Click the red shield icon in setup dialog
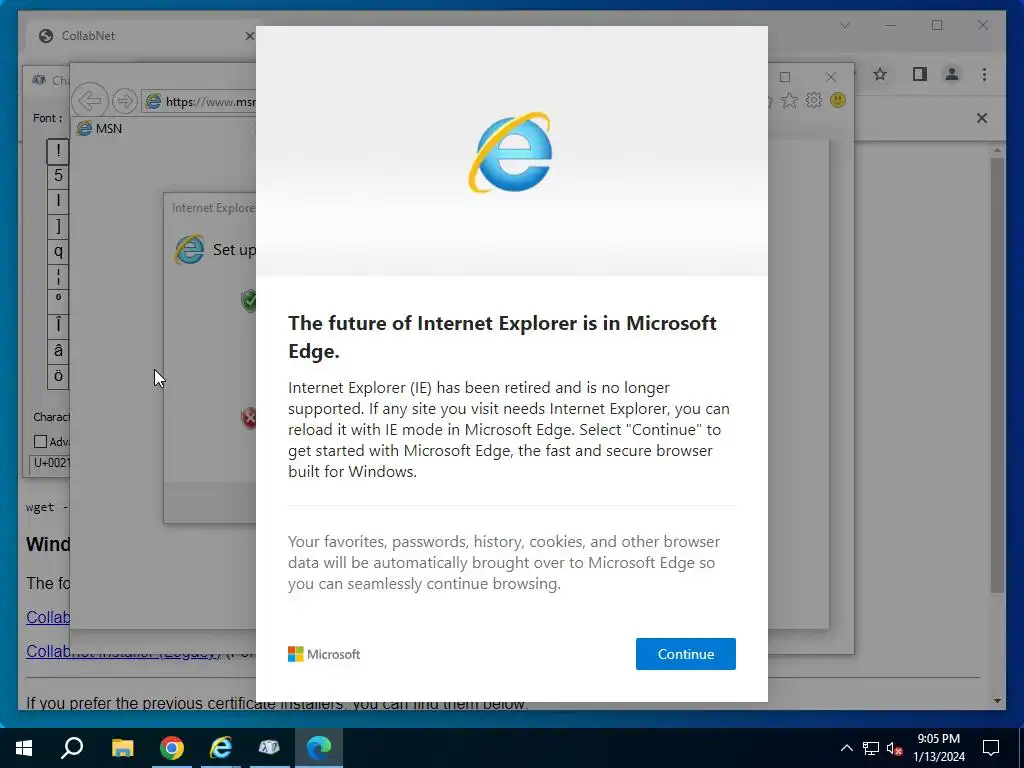Image resolution: width=1024 pixels, height=768 pixels. pos(249,418)
